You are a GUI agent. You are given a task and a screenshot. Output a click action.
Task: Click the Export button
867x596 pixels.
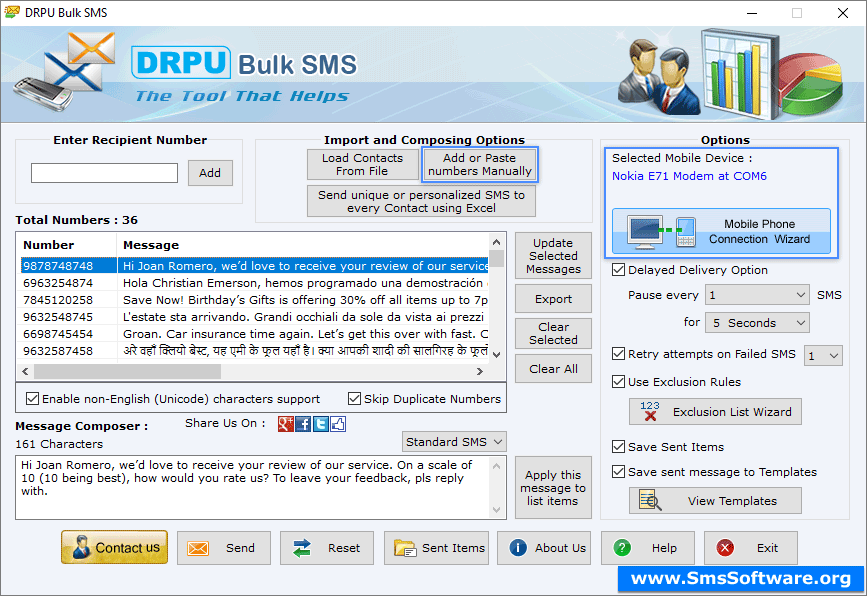click(x=553, y=299)
